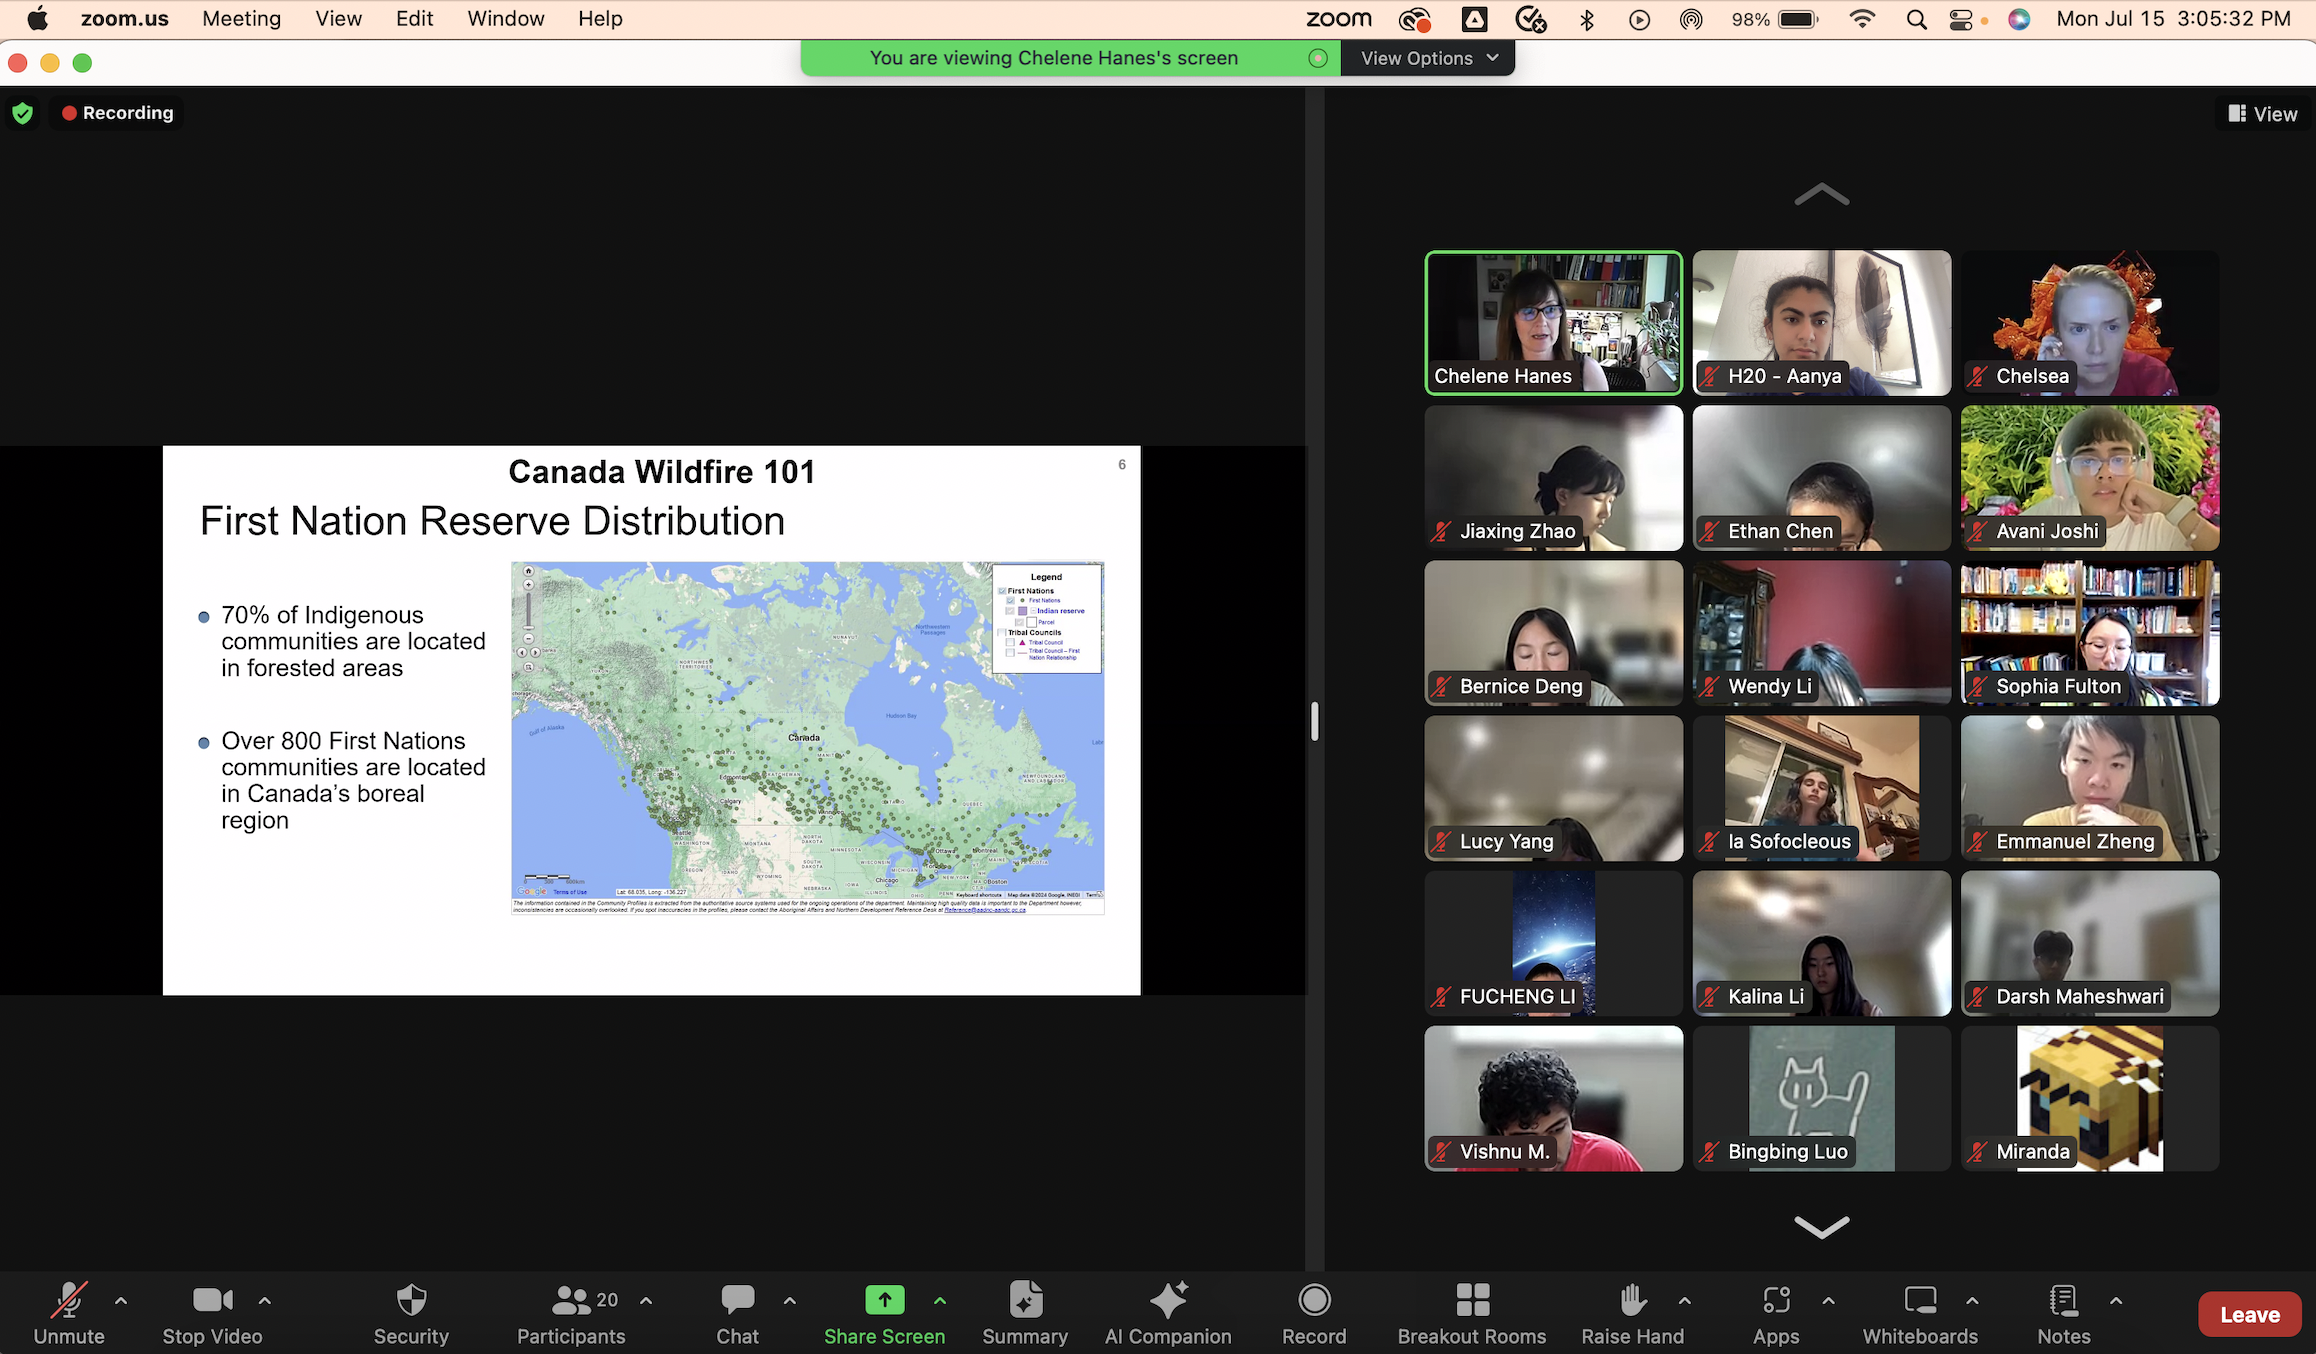Open the Meeting menu in the menu bar
2316x1354 pixels.
pos(241,19)
